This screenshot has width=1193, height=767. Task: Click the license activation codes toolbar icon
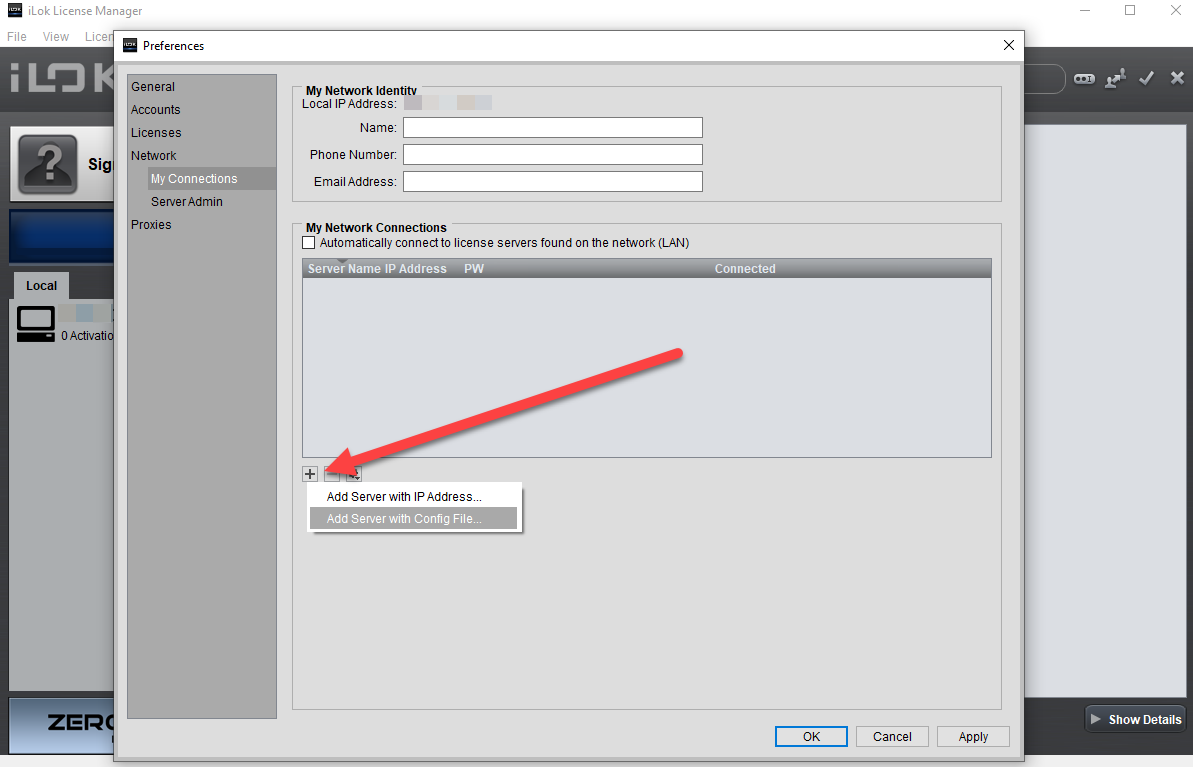click(x=1084, y=78)
